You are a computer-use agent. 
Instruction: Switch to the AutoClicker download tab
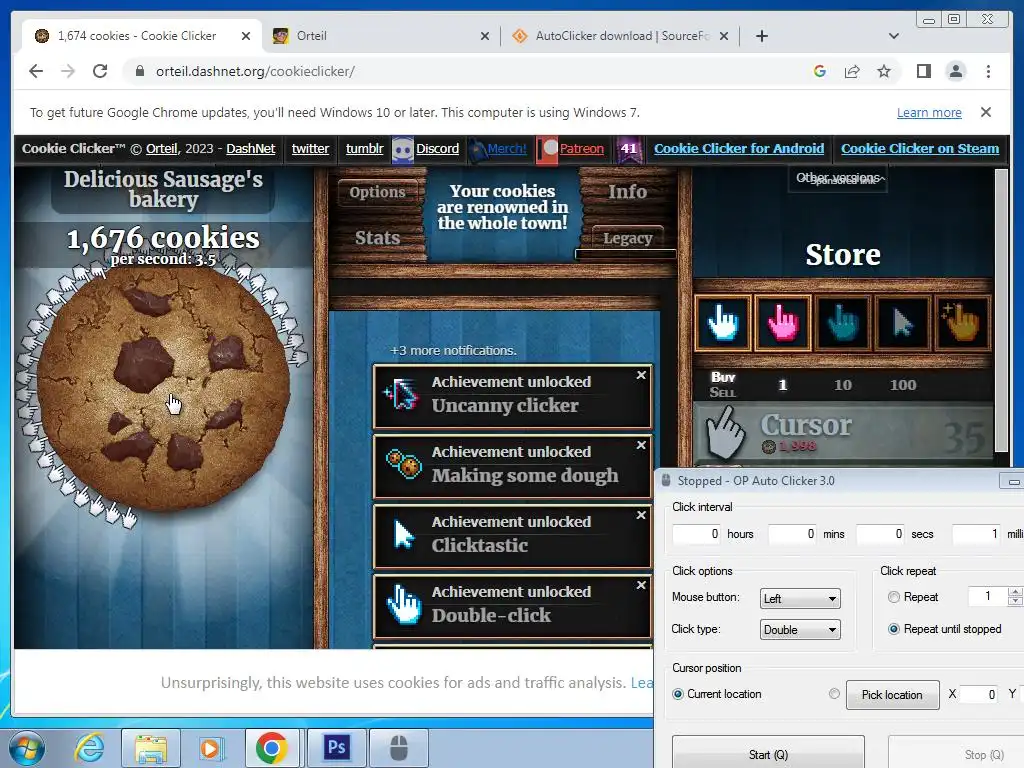click(x=620, y=36)
